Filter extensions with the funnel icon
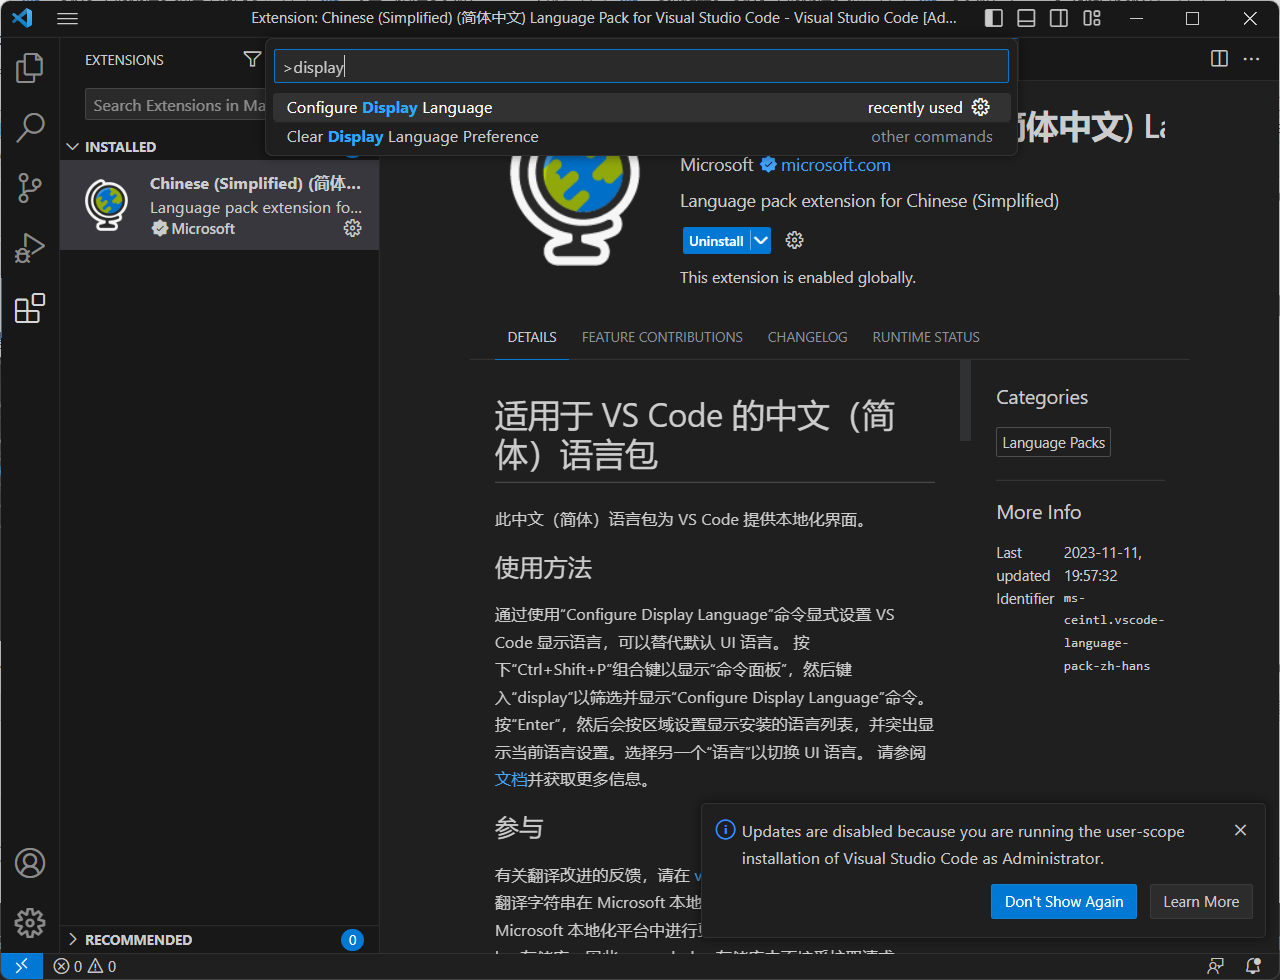 point(252,60)
